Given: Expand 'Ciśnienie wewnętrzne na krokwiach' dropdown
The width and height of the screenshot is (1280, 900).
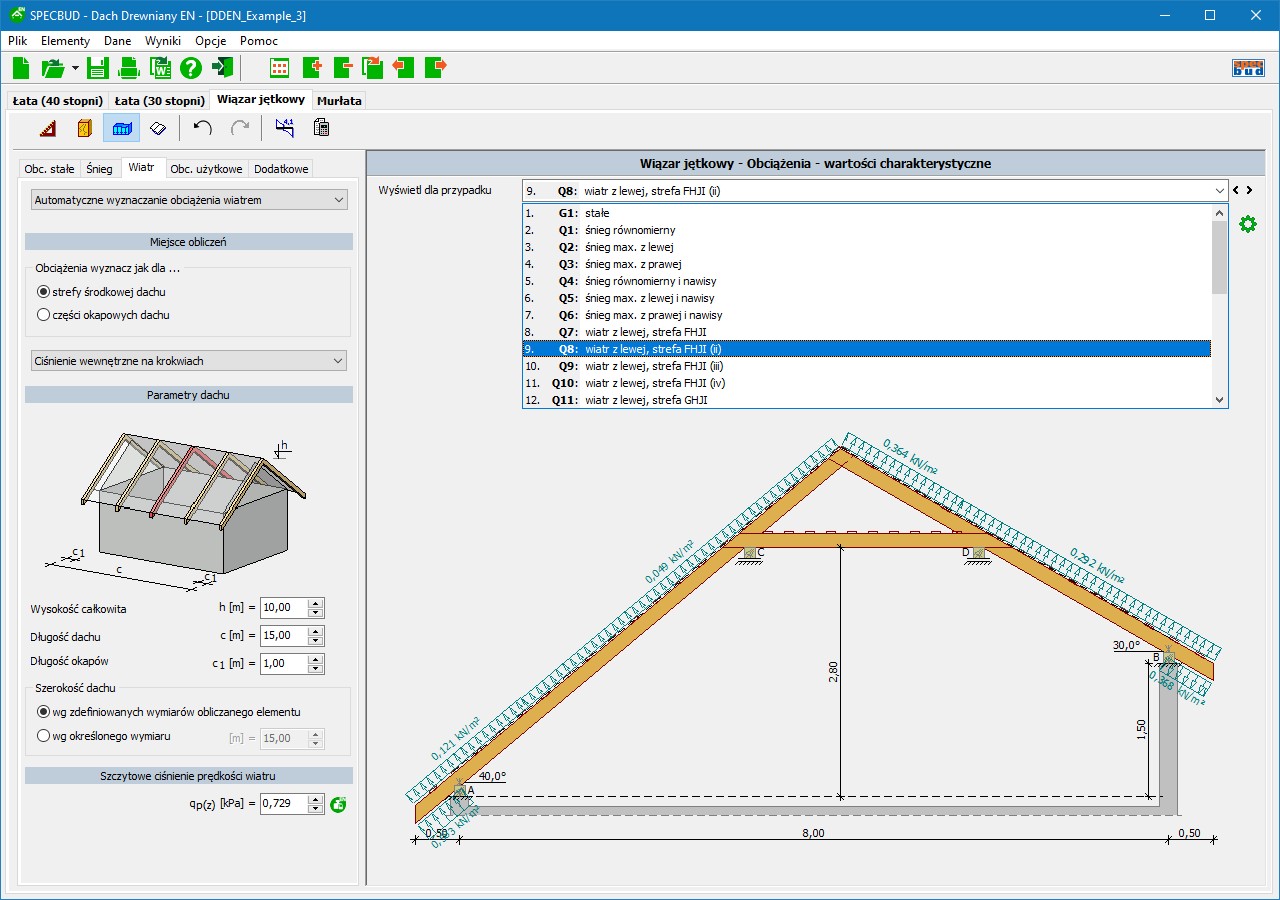Looking at the screenshot, I should pos(189,360).
